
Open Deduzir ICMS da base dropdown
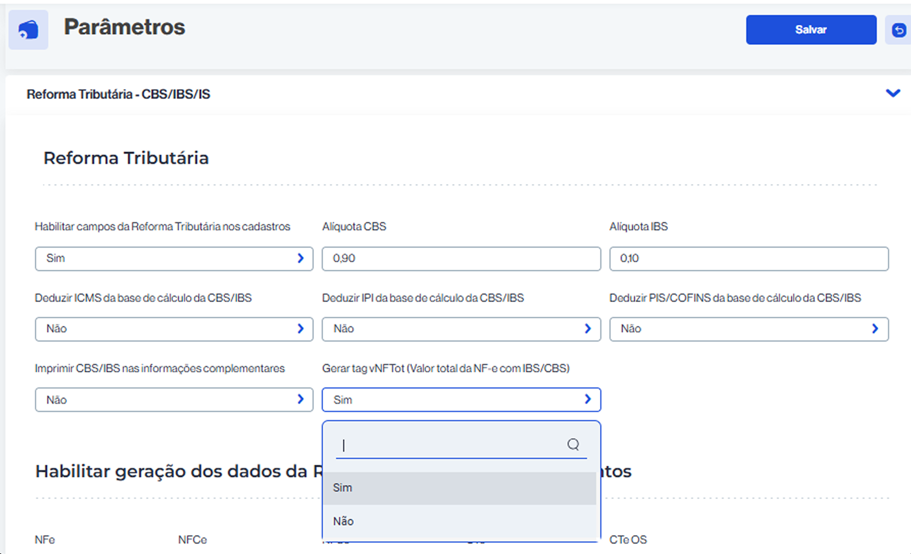tap(174, 329)
